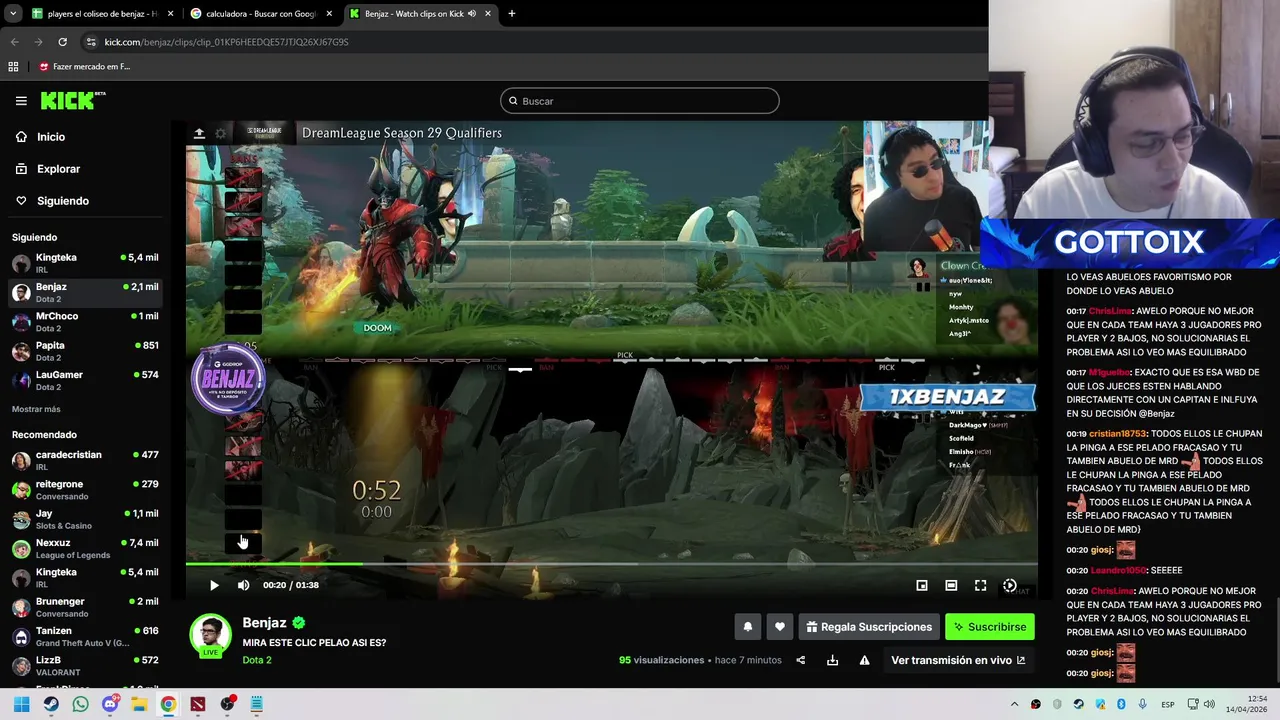
Task: Click the green Suscribirse button
Action: pos(990,627)
